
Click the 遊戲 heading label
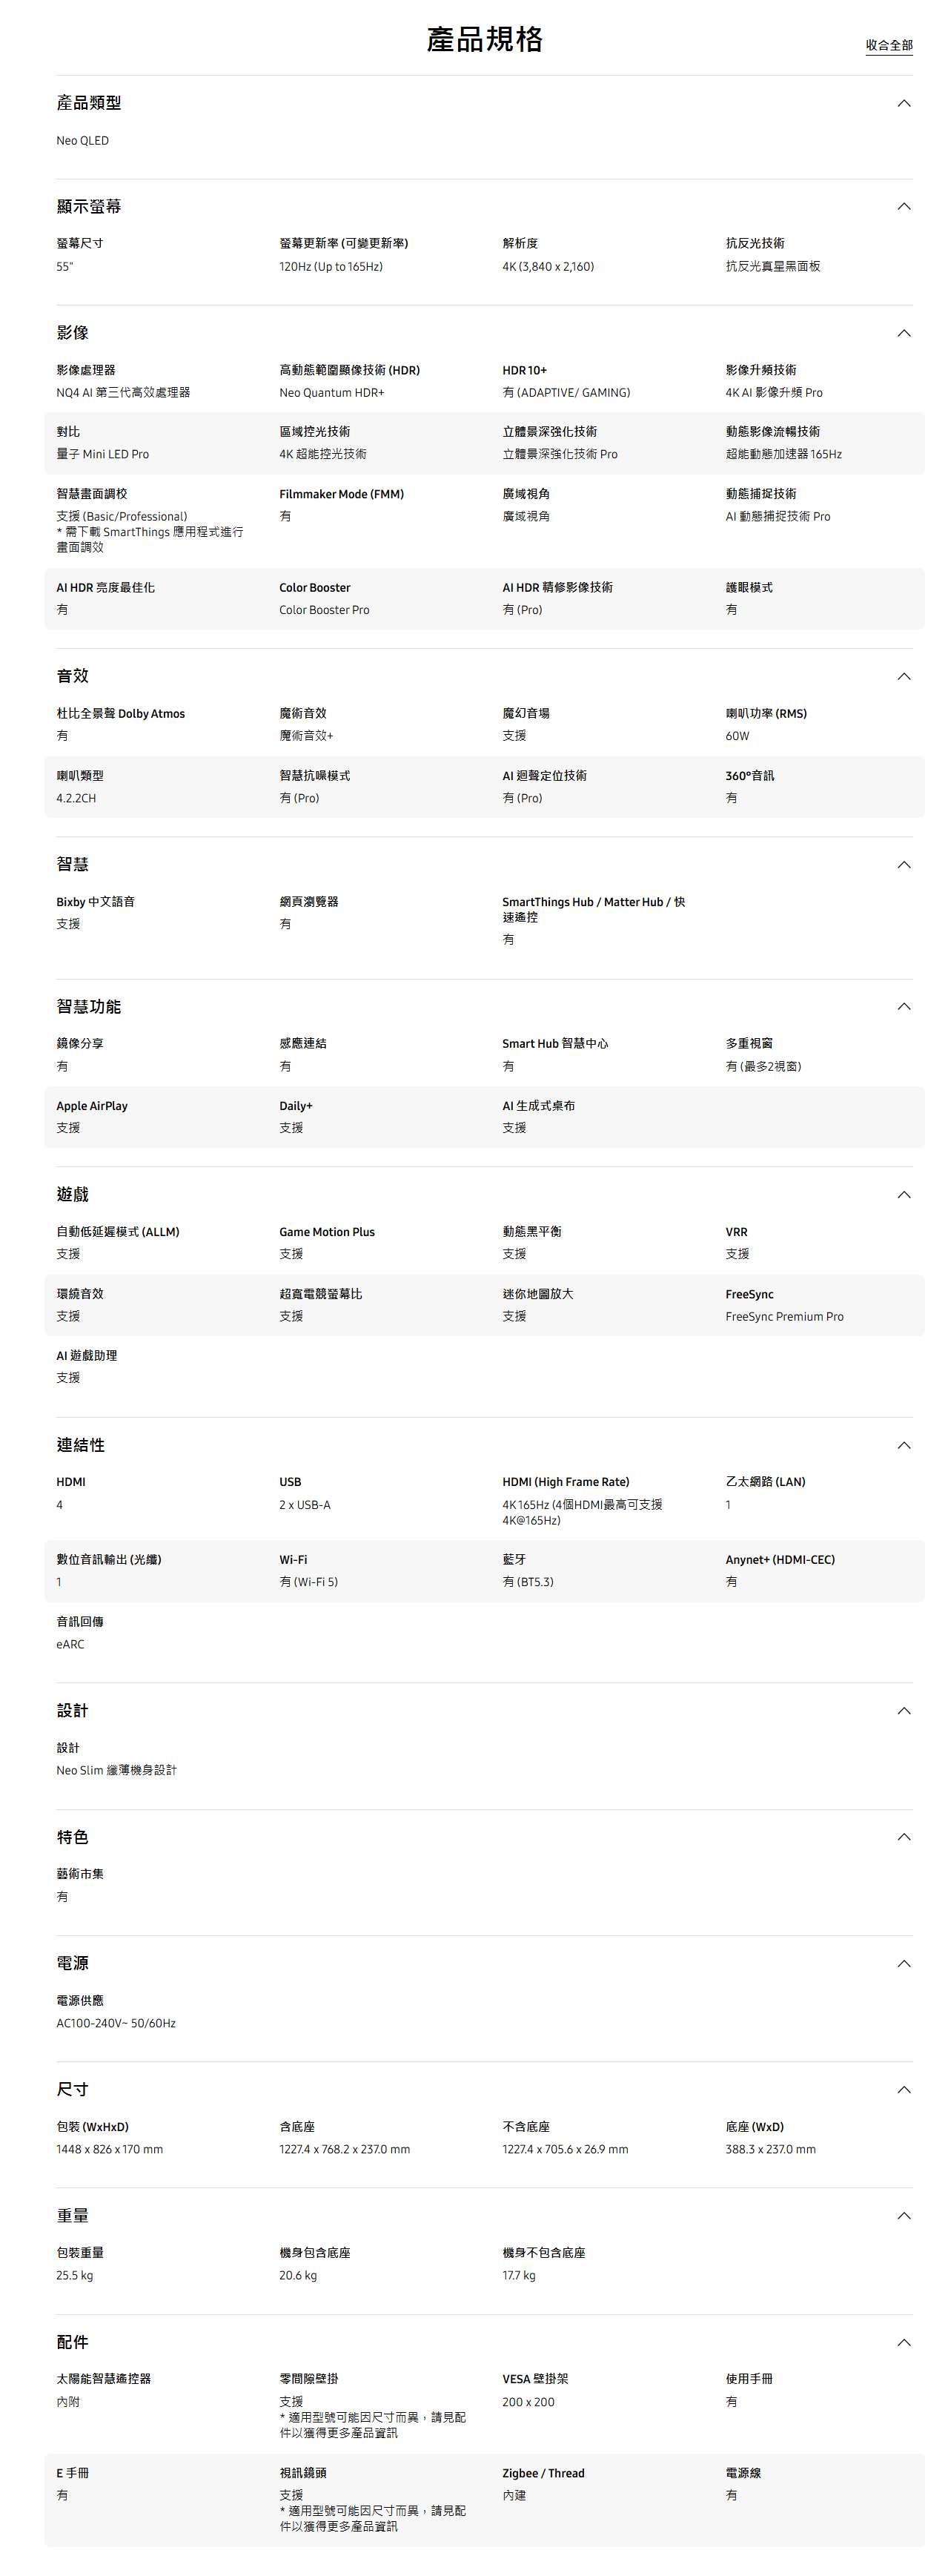click(72, 1195)
